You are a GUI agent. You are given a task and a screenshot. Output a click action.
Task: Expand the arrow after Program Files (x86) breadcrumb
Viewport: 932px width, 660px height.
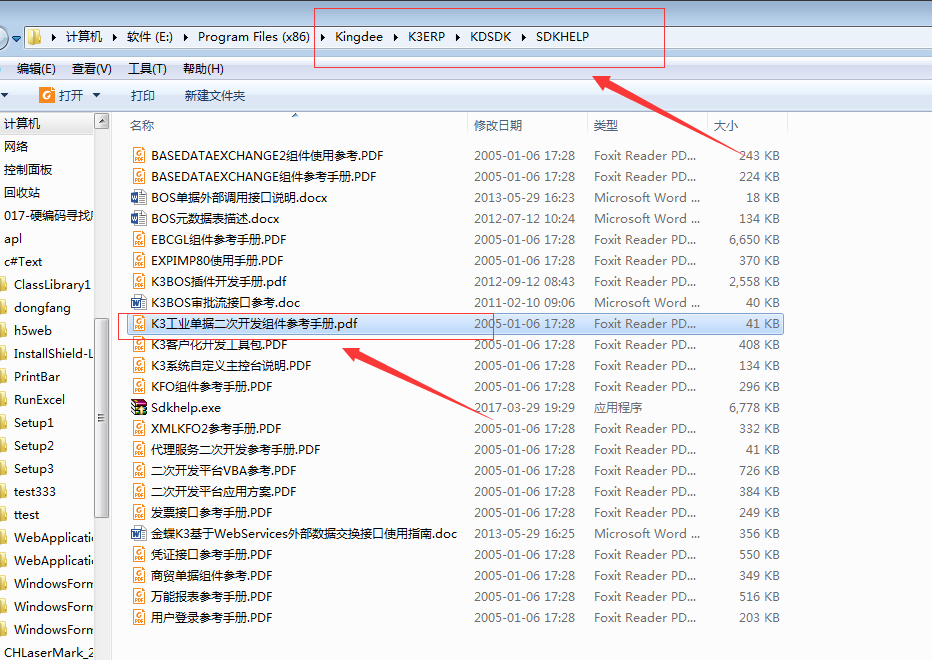[323, 37]
